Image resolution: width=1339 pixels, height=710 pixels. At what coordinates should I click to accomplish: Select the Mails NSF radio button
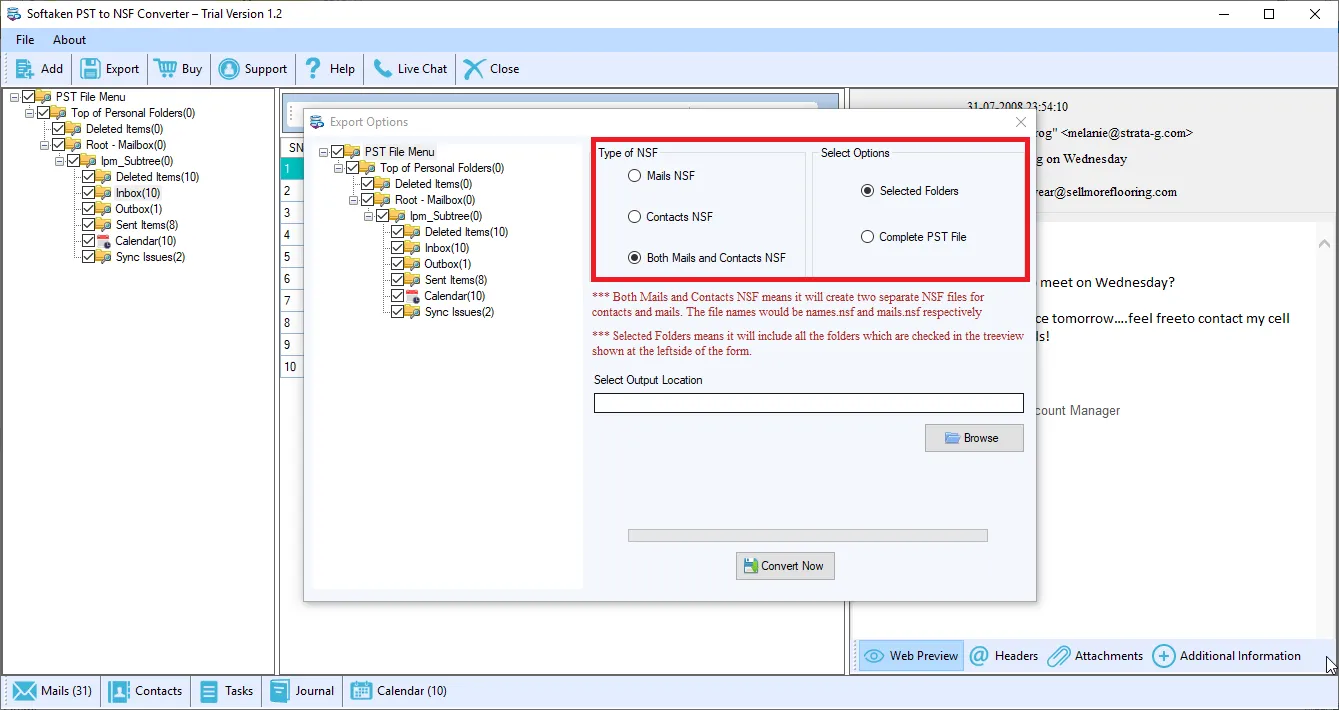(x=635, y=176)
